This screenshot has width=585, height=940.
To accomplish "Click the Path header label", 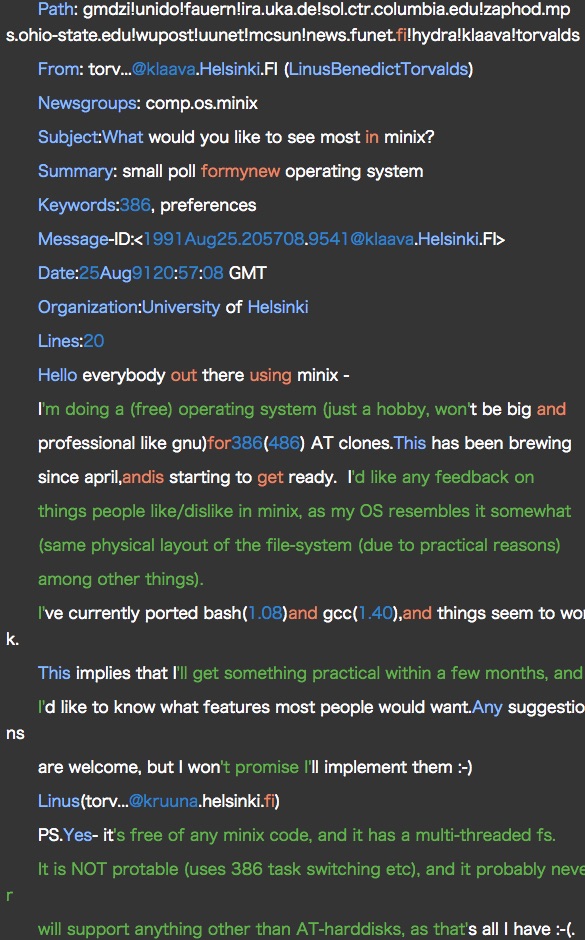I will [x=56, y=9].
